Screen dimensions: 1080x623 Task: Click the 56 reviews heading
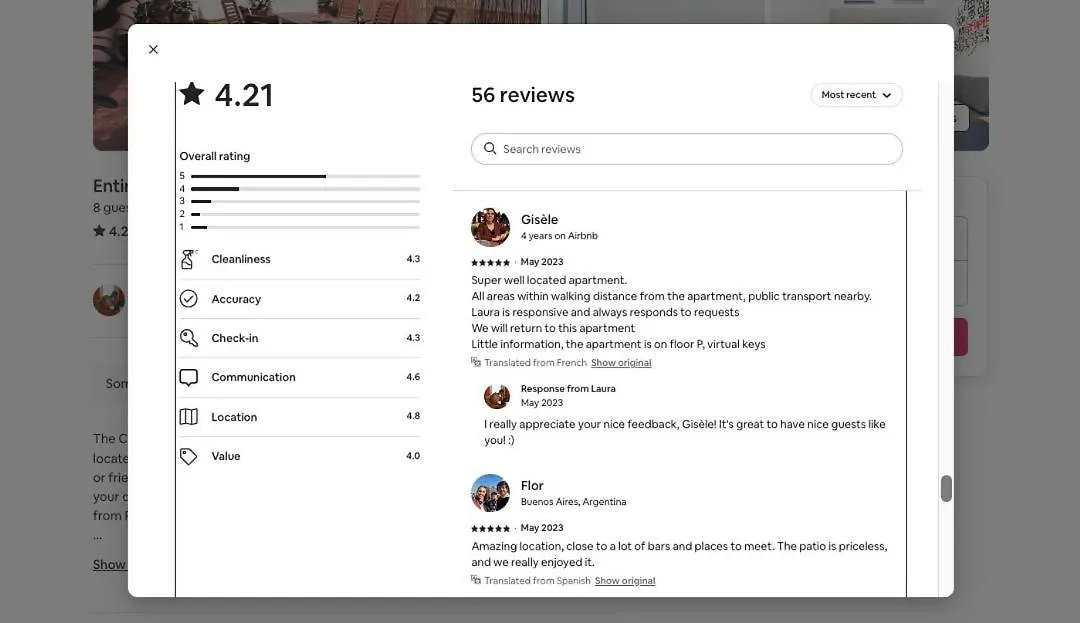(x=523, y=95)
